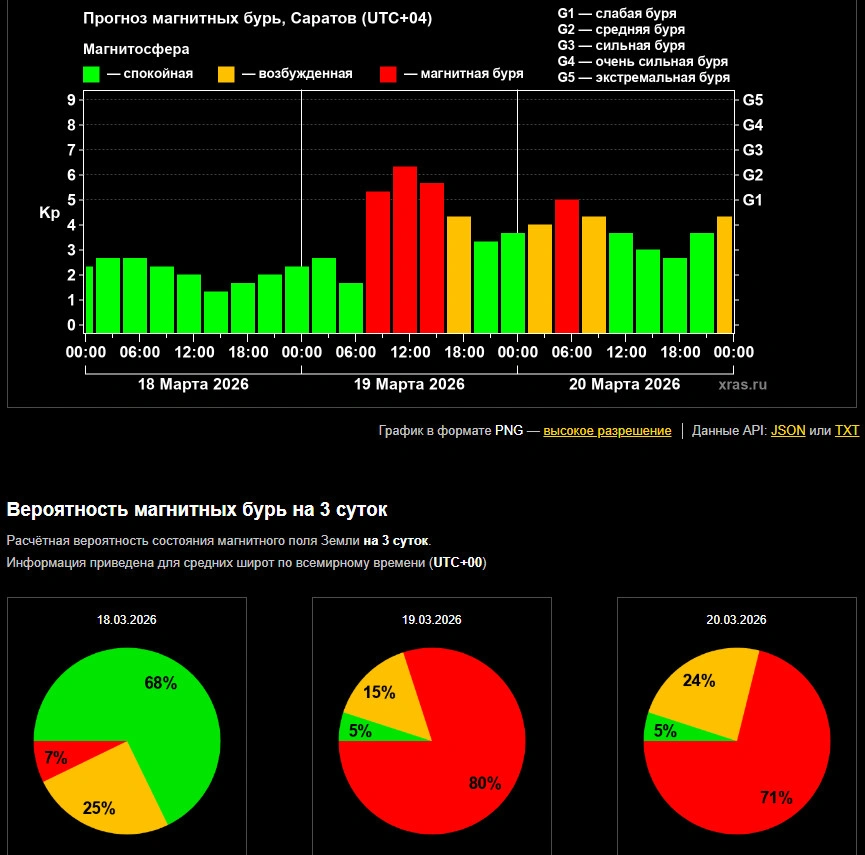Open the высокое разрешение PNG link

[x=607, y=431]
